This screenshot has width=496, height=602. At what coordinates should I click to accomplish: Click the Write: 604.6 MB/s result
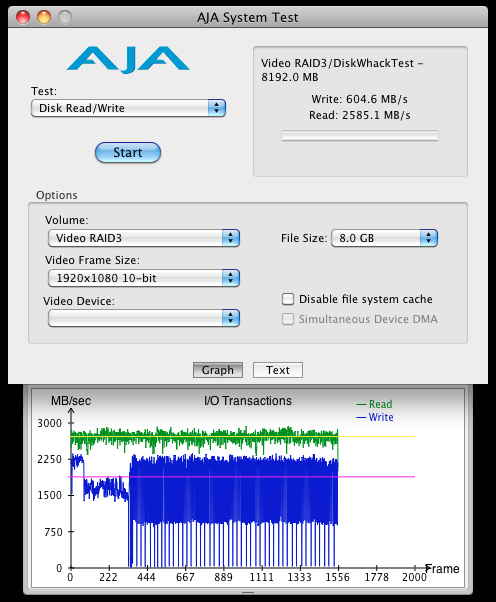(x=360, y=99)
